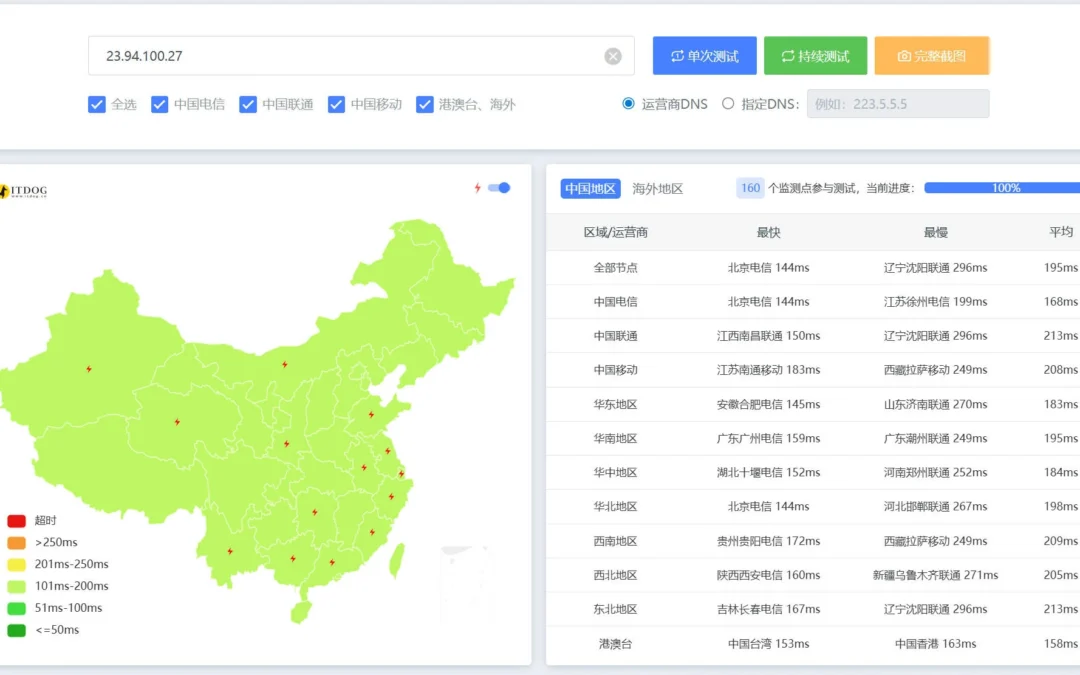Select the 指定DNS radio option

(x=728, y=103)
